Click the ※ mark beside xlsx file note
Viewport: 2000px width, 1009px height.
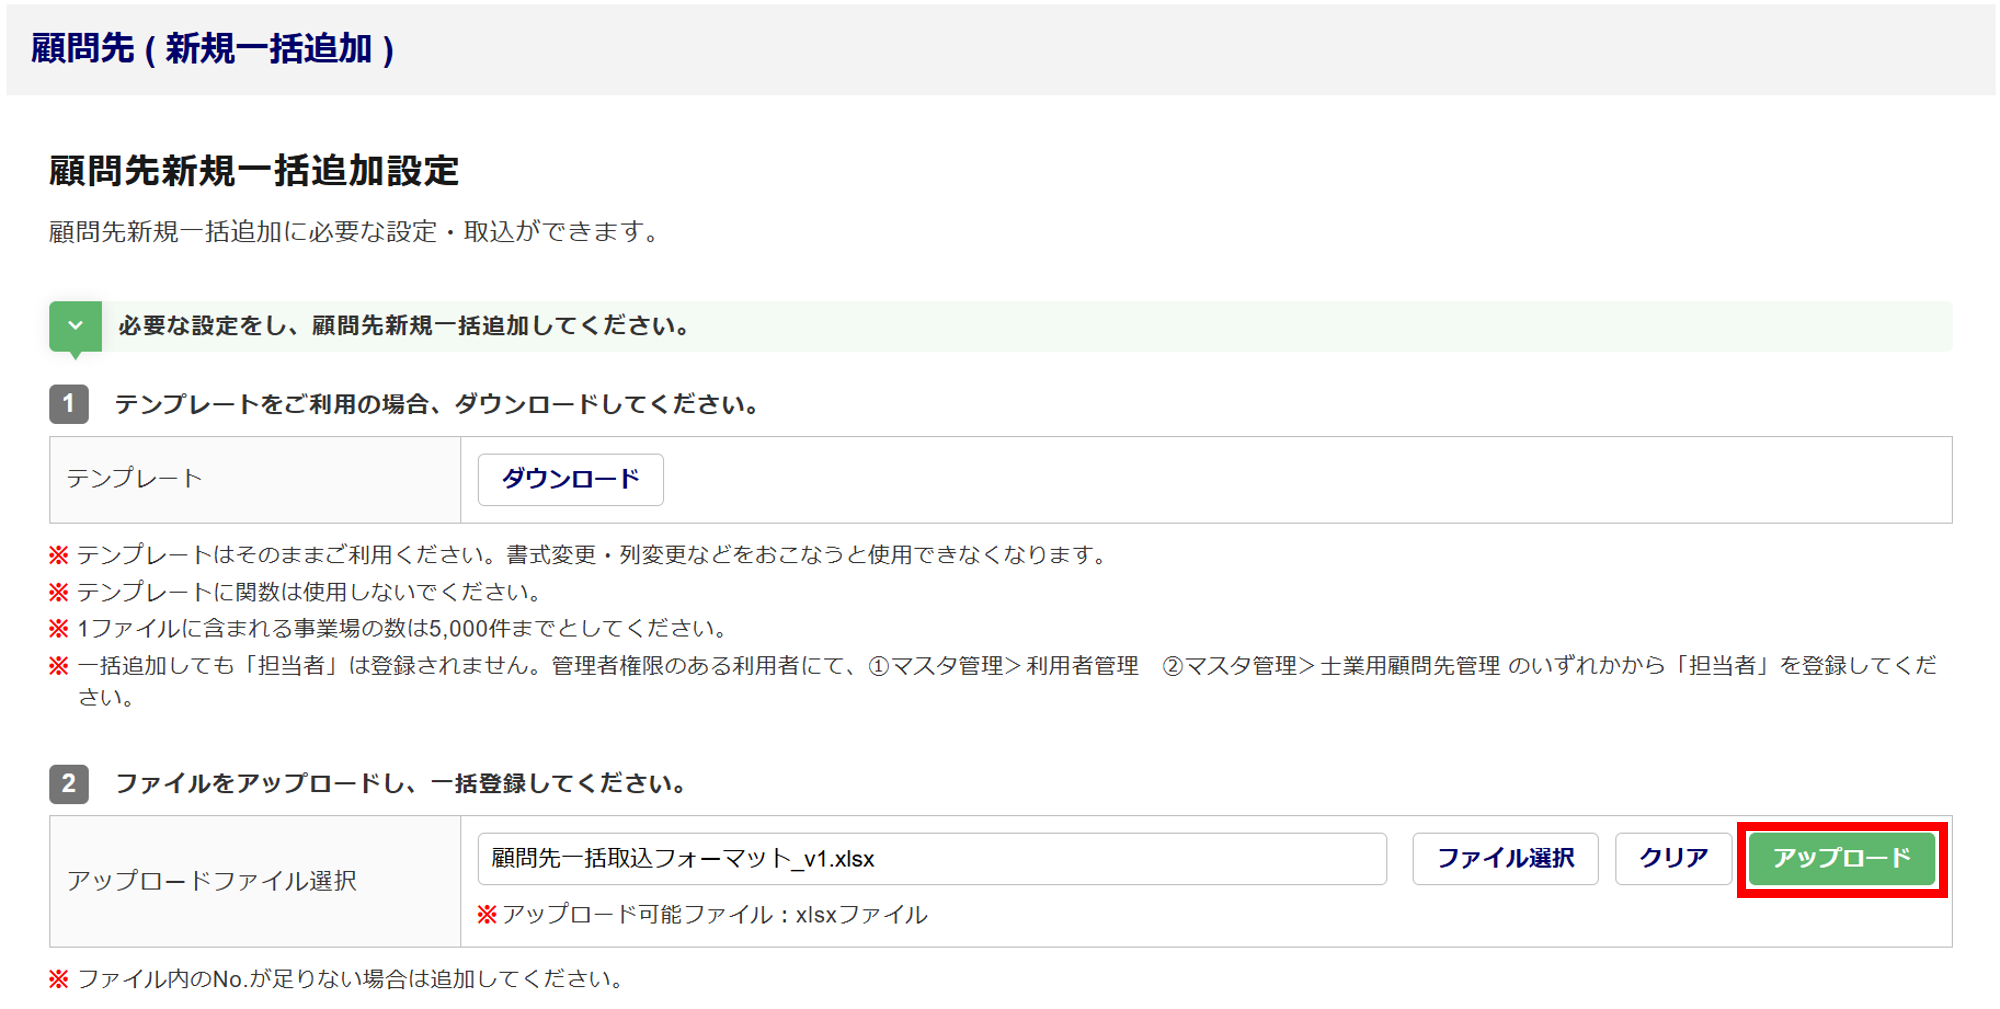pos(487,914)
